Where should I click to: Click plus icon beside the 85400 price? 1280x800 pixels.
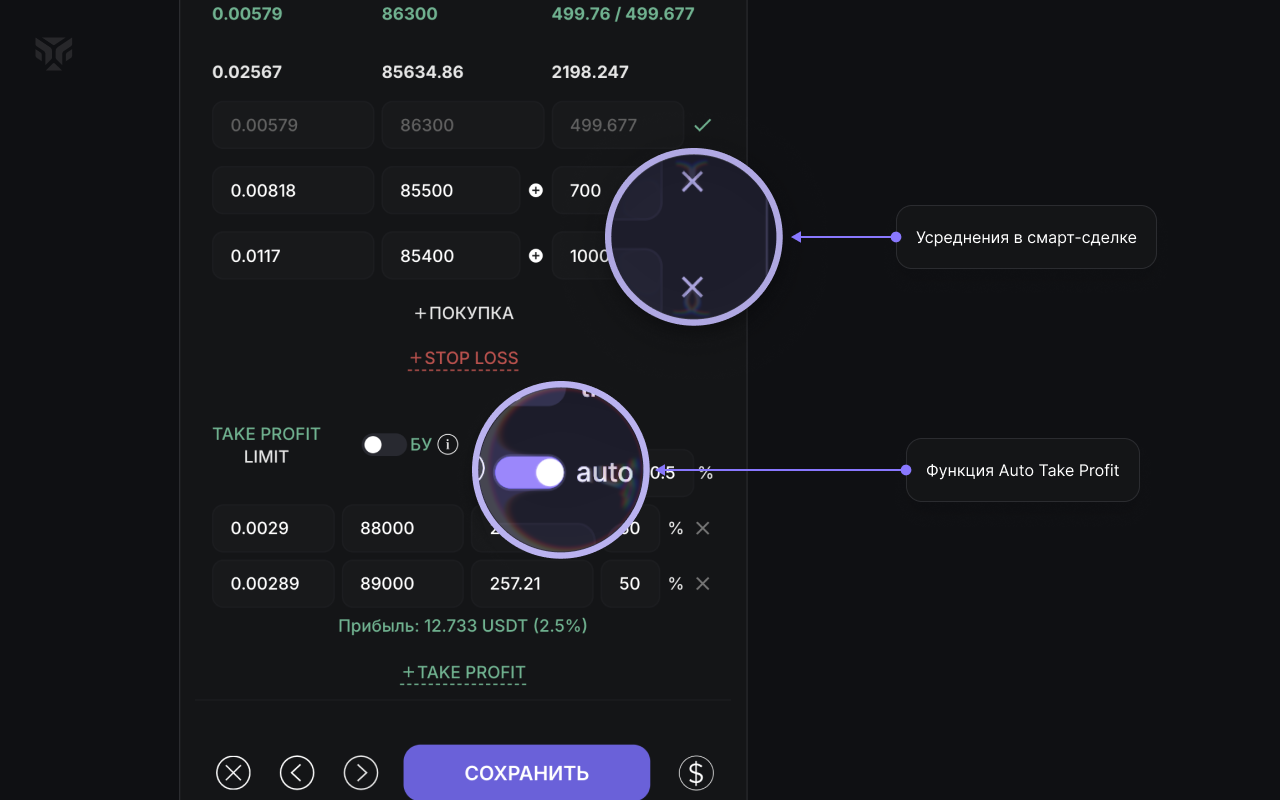click(536, 256)
